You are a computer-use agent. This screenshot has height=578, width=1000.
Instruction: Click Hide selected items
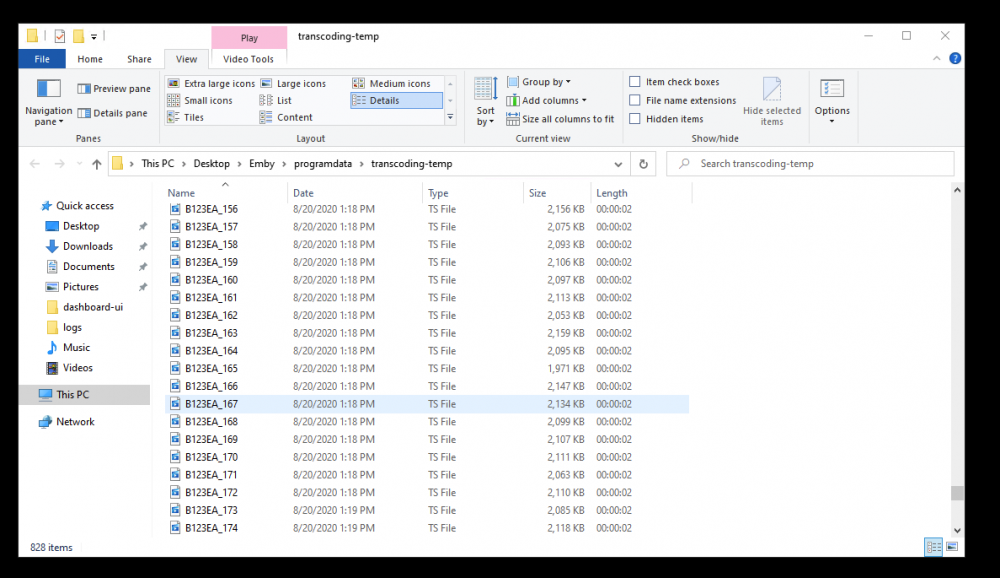tap(771, 100)
